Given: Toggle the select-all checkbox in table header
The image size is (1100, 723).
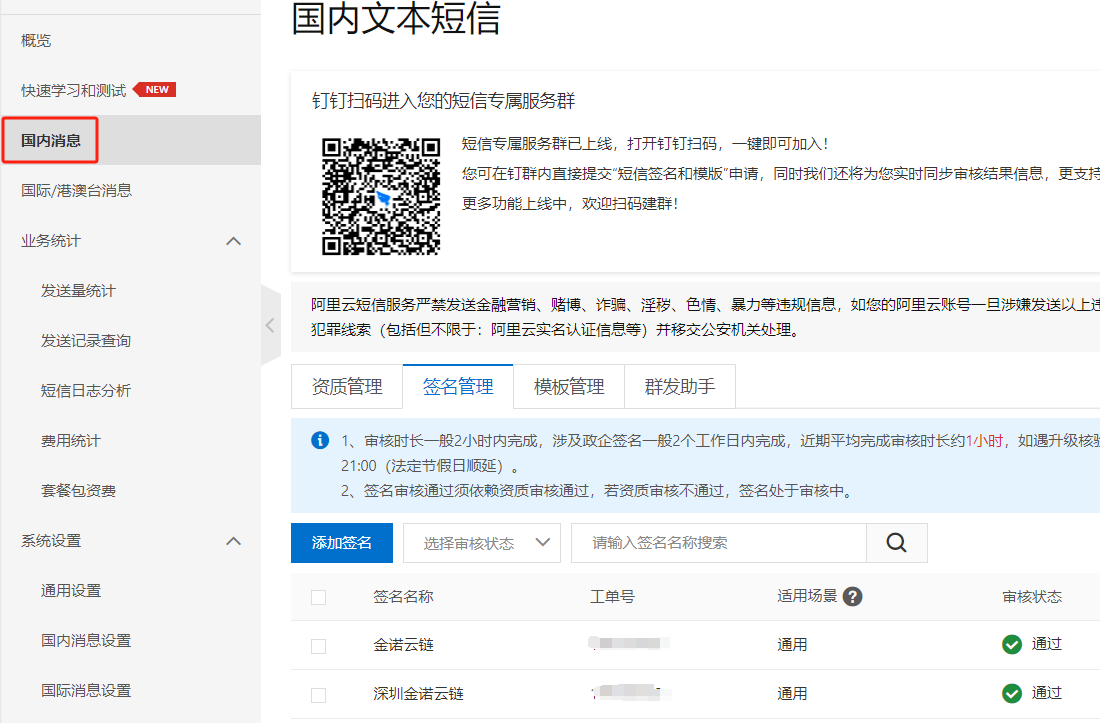Looking at the screenshot, I should pyautogui.click(x=318, y=597).
